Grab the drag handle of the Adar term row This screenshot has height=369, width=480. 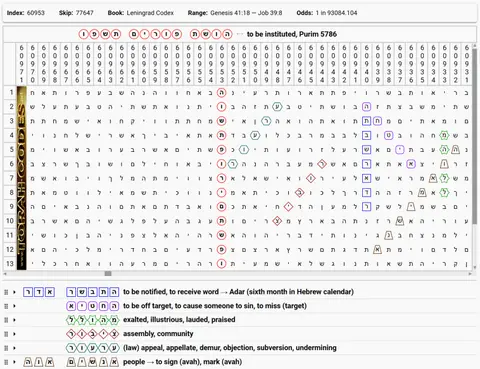6,292
